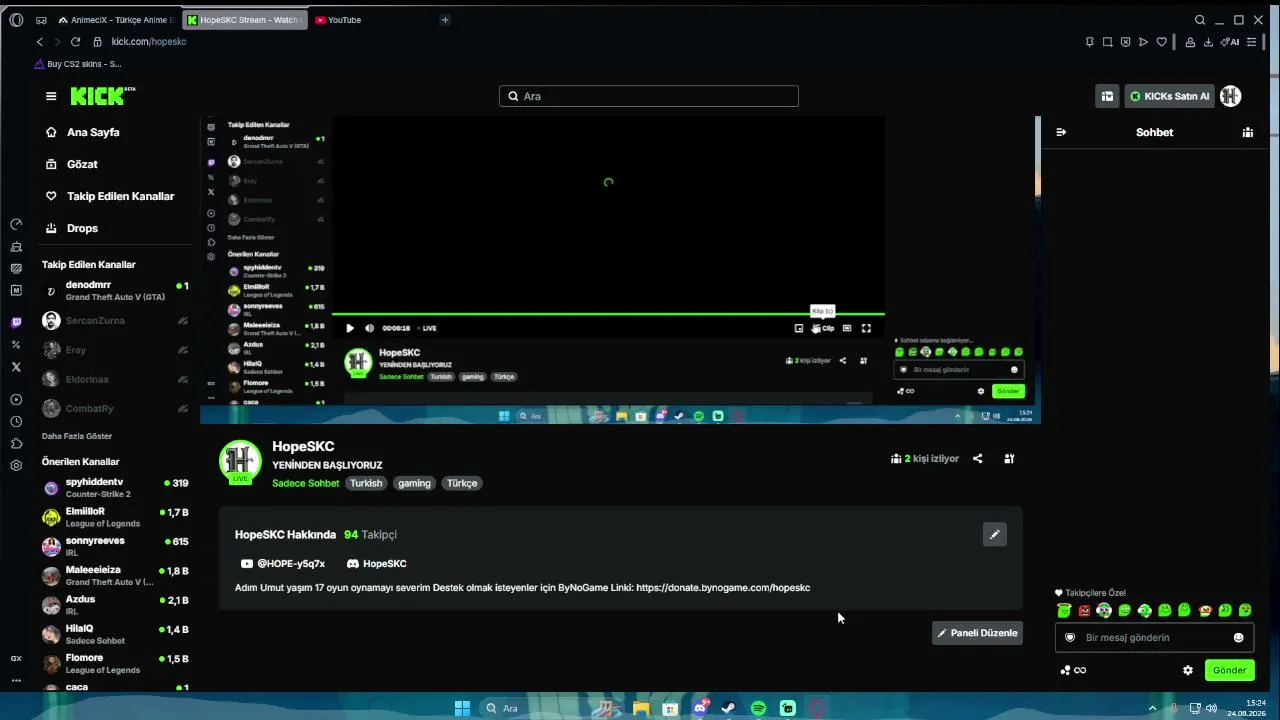Open spyhiddentv recommended channel

(x=115, y=488)
